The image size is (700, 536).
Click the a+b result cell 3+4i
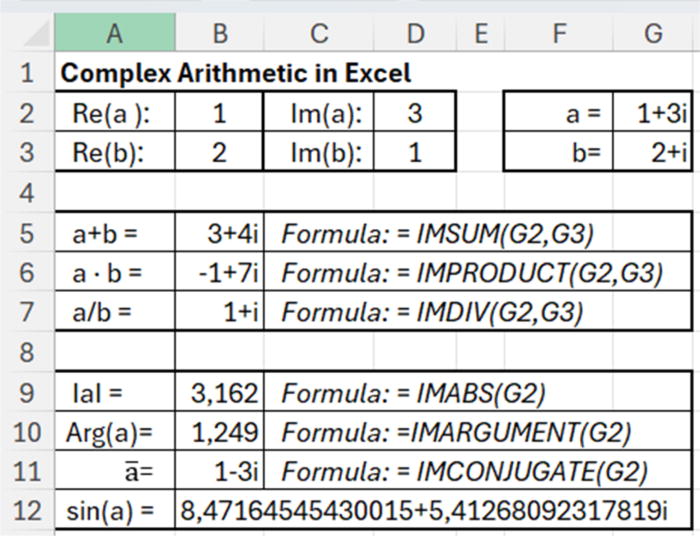219,233
